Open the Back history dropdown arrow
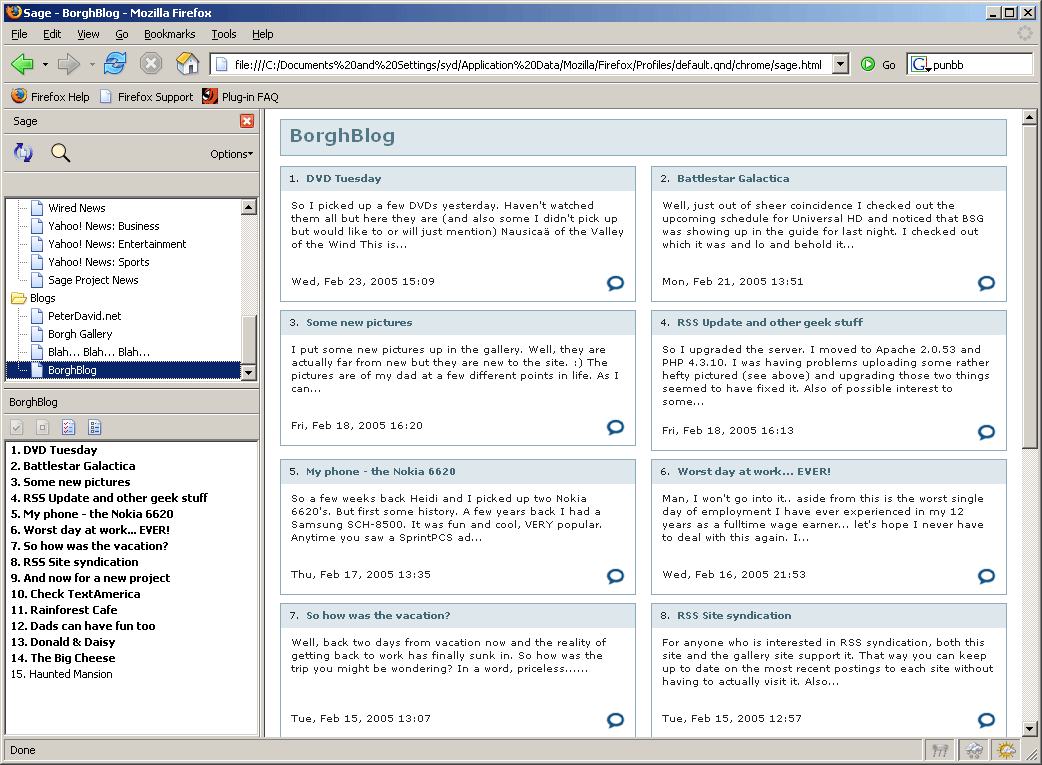This screenshot has width=1042, height=765. [x=45, y=64]
